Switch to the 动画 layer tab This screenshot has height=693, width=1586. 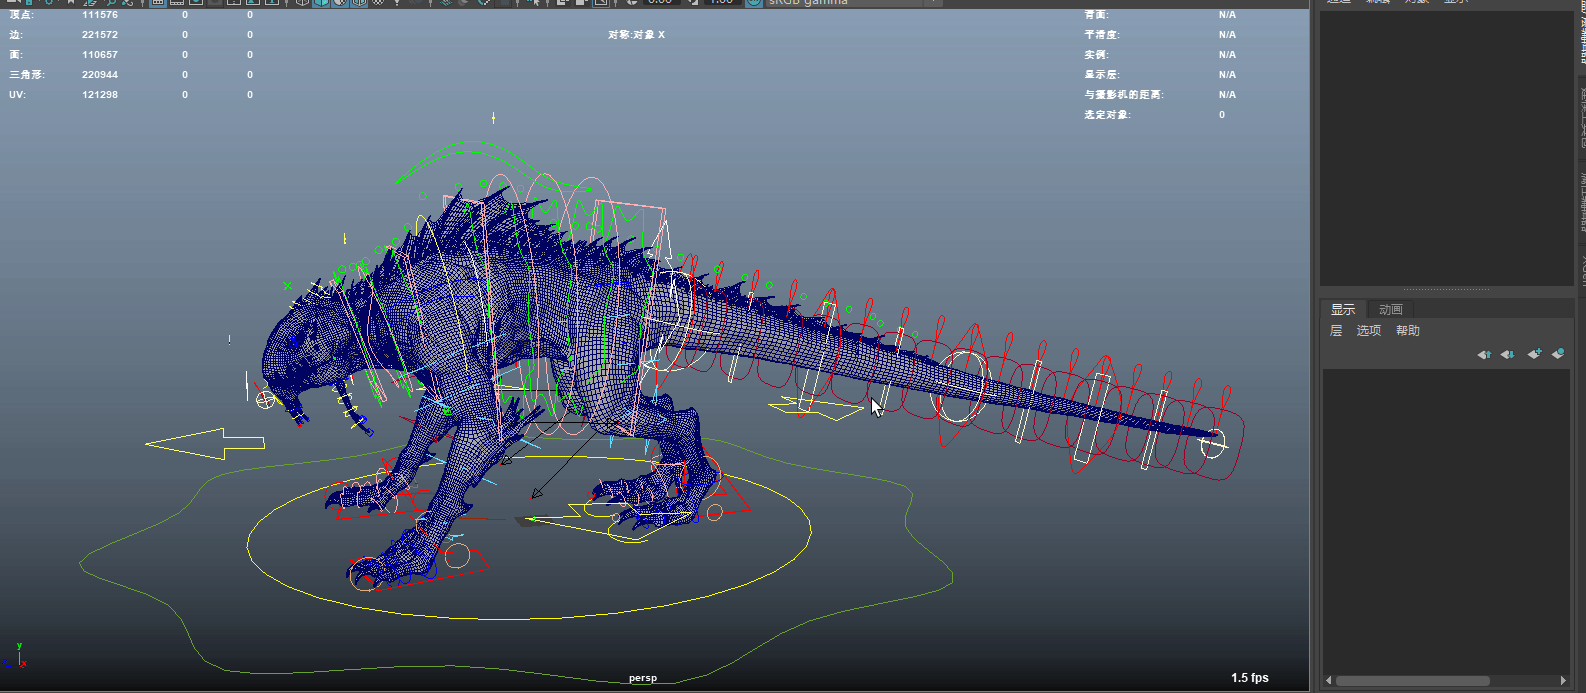(1391, 309)
